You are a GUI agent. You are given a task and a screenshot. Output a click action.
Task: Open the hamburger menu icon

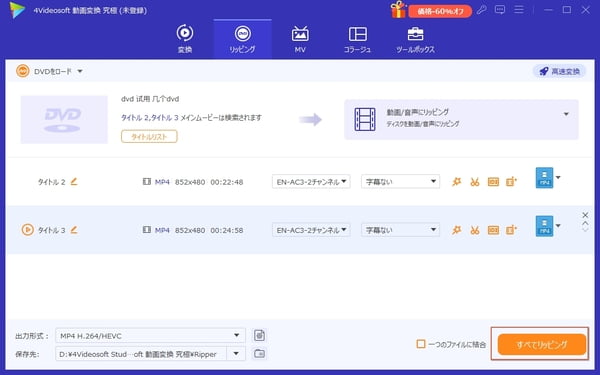click(519, 10)
